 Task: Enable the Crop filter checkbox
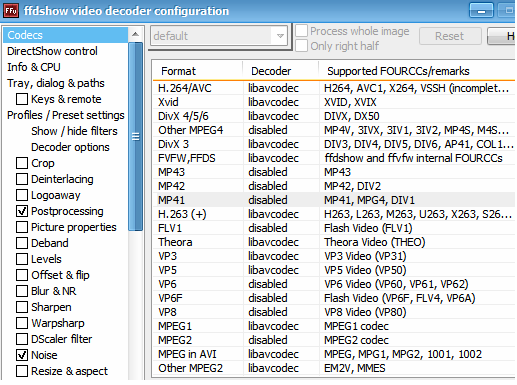coord(22,163)
